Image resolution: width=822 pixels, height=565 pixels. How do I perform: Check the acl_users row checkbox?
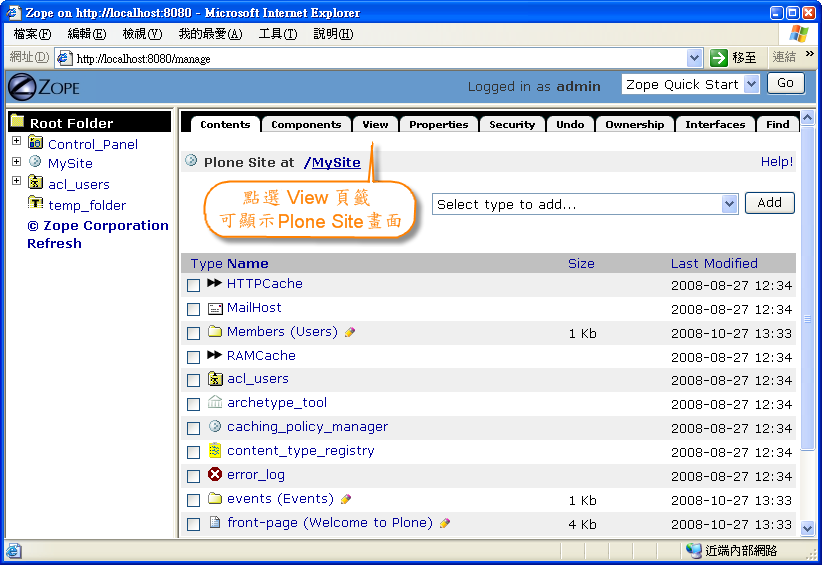193,381
